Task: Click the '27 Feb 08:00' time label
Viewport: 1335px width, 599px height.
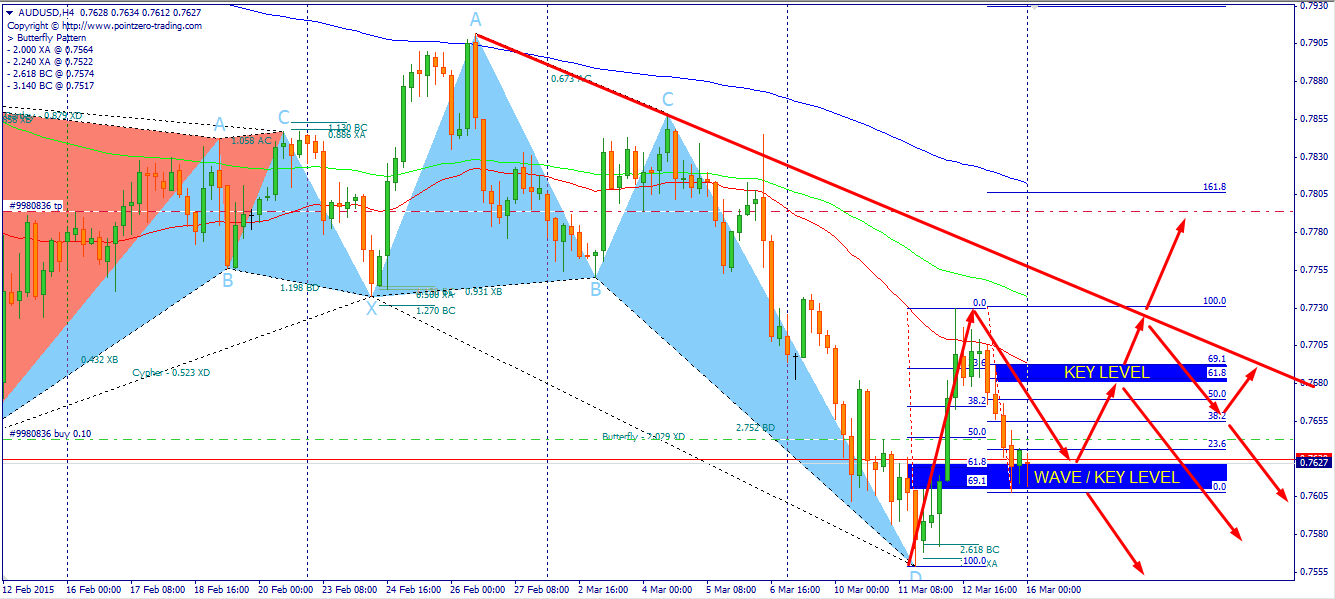Action: point(541,590)
